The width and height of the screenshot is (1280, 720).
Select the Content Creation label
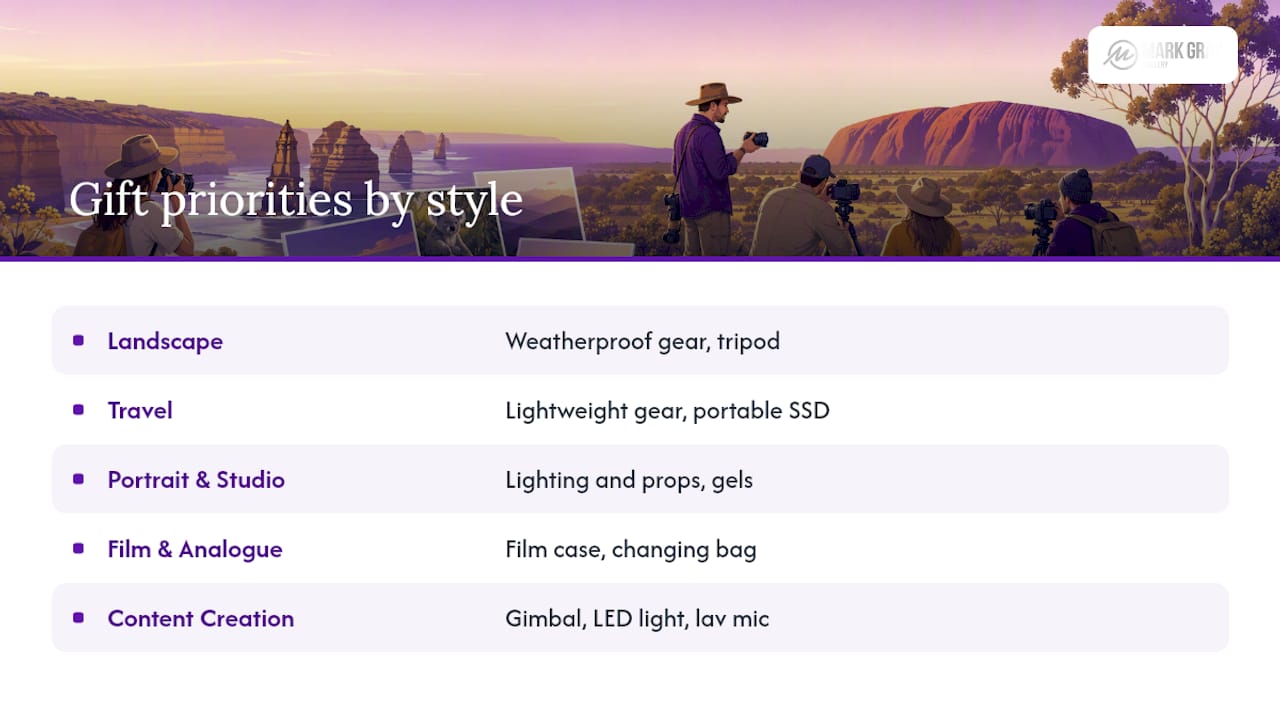201,618
